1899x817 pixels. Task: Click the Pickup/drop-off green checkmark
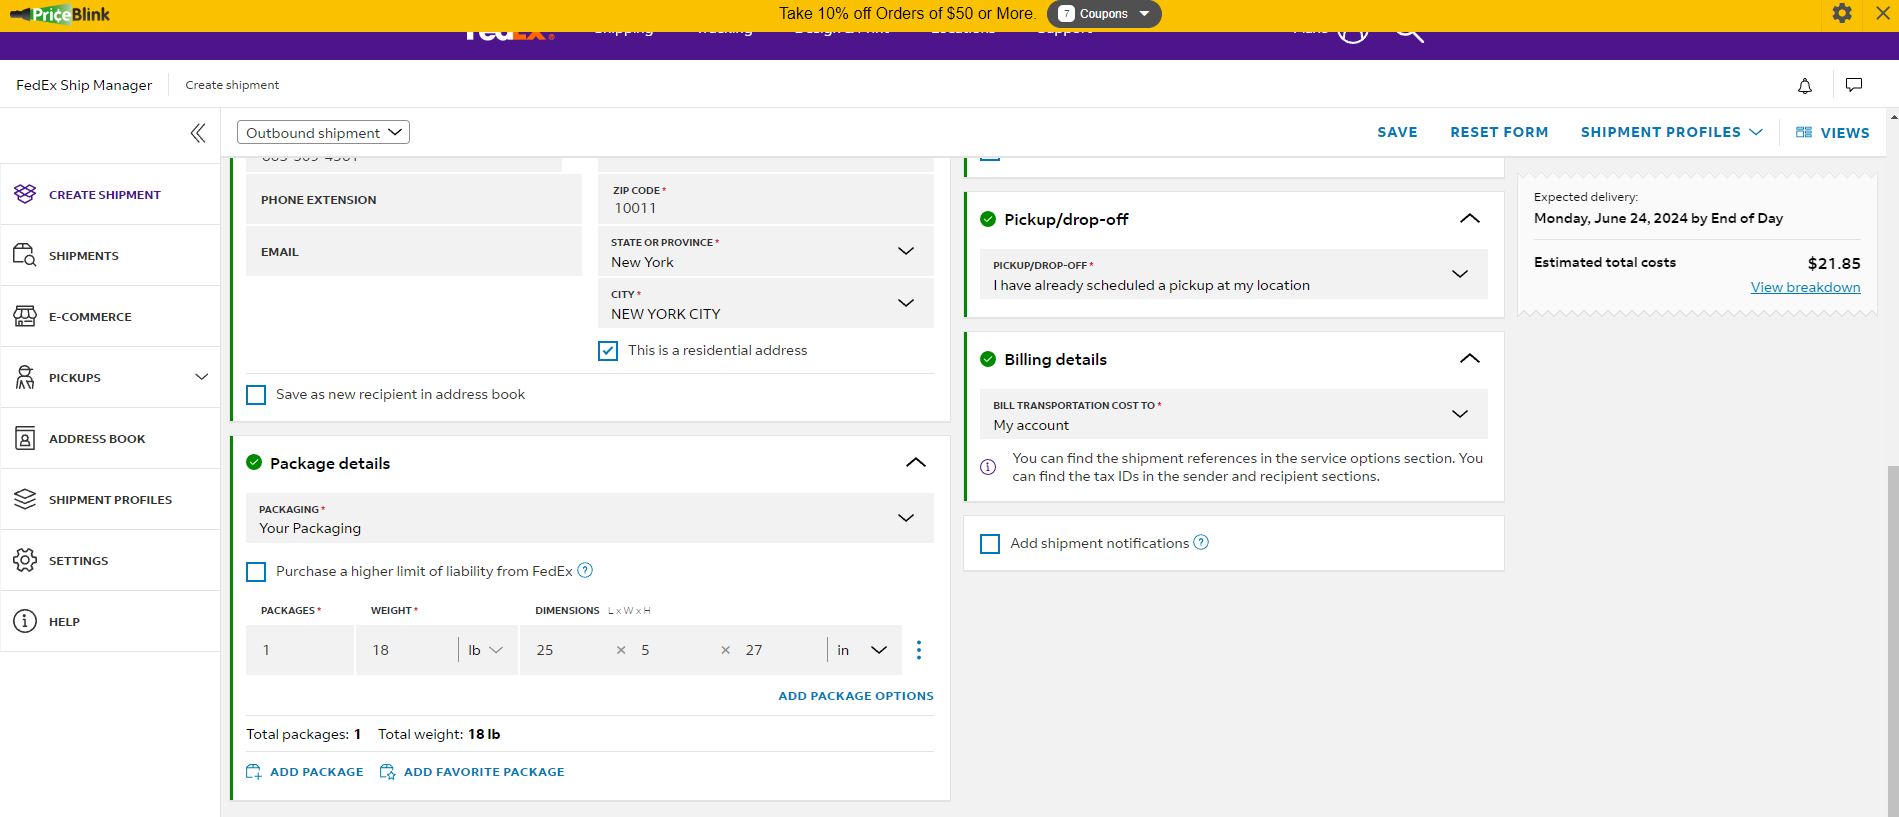(x=988, y=219)
